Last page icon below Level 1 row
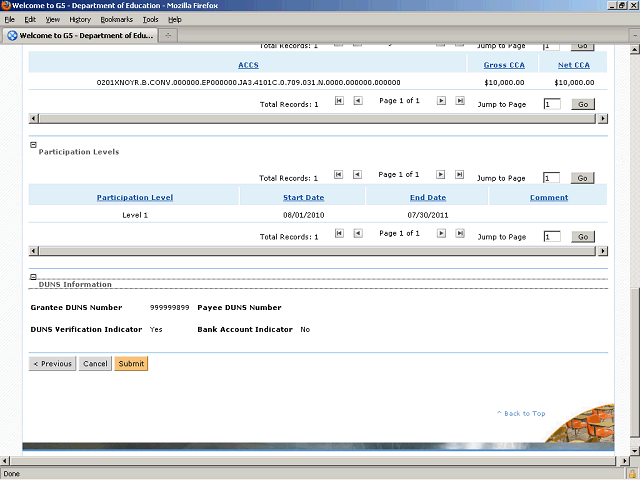Screen dimensions: 640x480 460,233
